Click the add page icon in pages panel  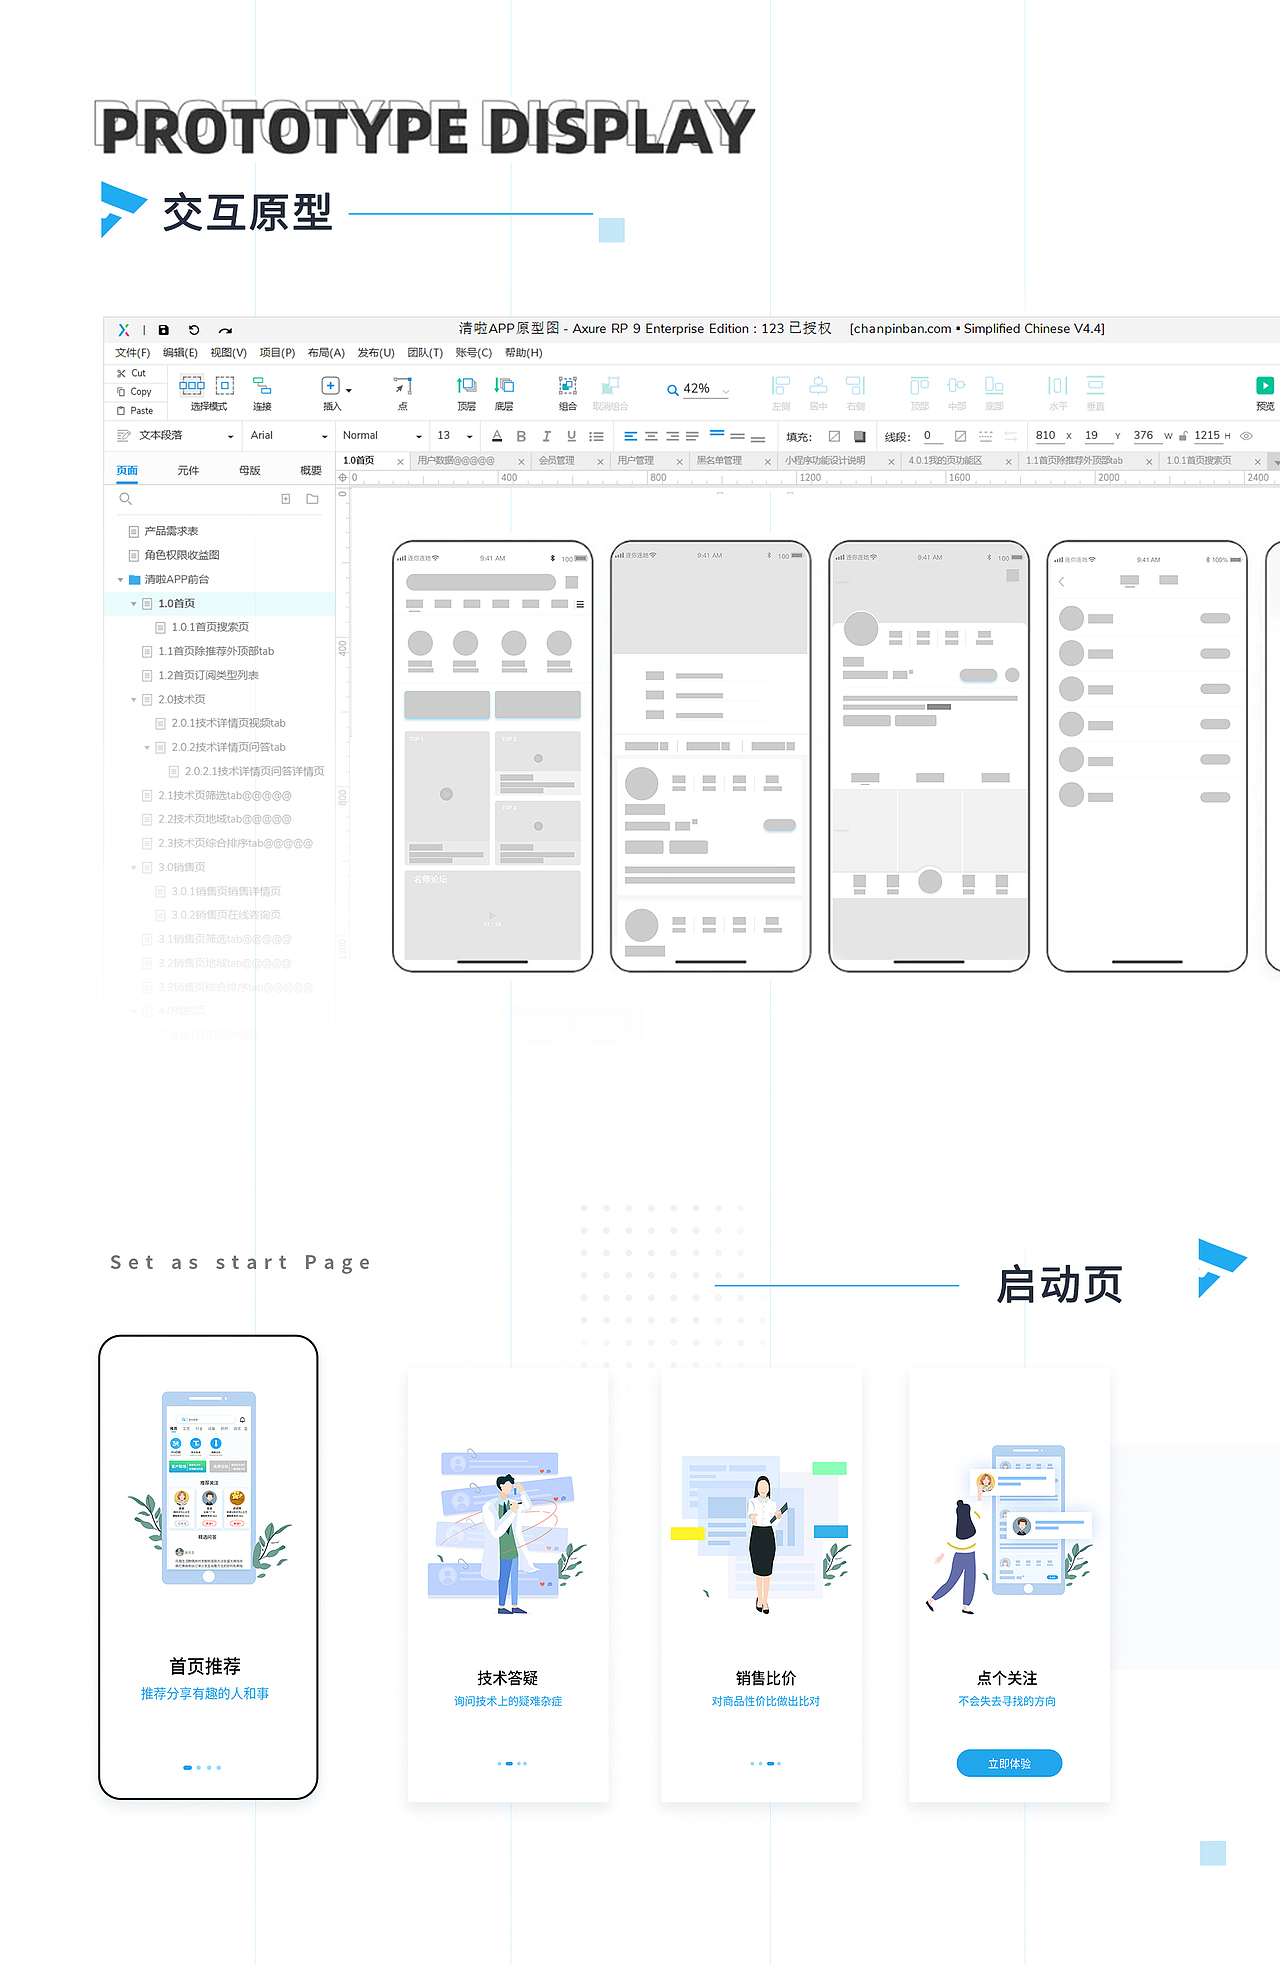tap(286, 498)
